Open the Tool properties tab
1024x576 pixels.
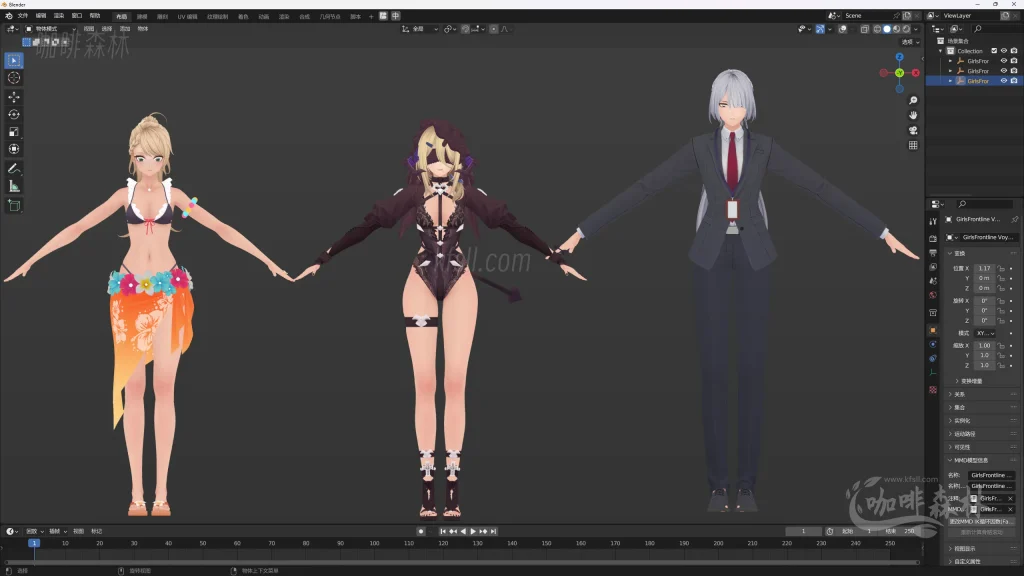pos(933,222)
